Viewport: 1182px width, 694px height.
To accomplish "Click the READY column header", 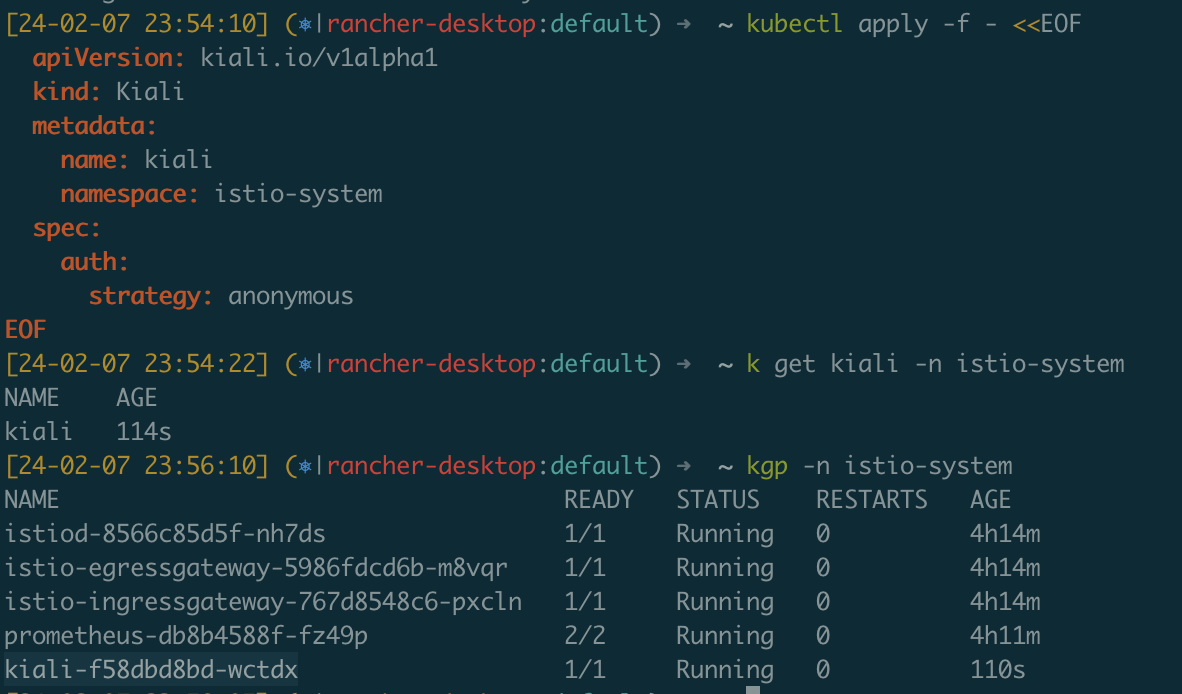I will pyautogui.click(x=599, y=500).
